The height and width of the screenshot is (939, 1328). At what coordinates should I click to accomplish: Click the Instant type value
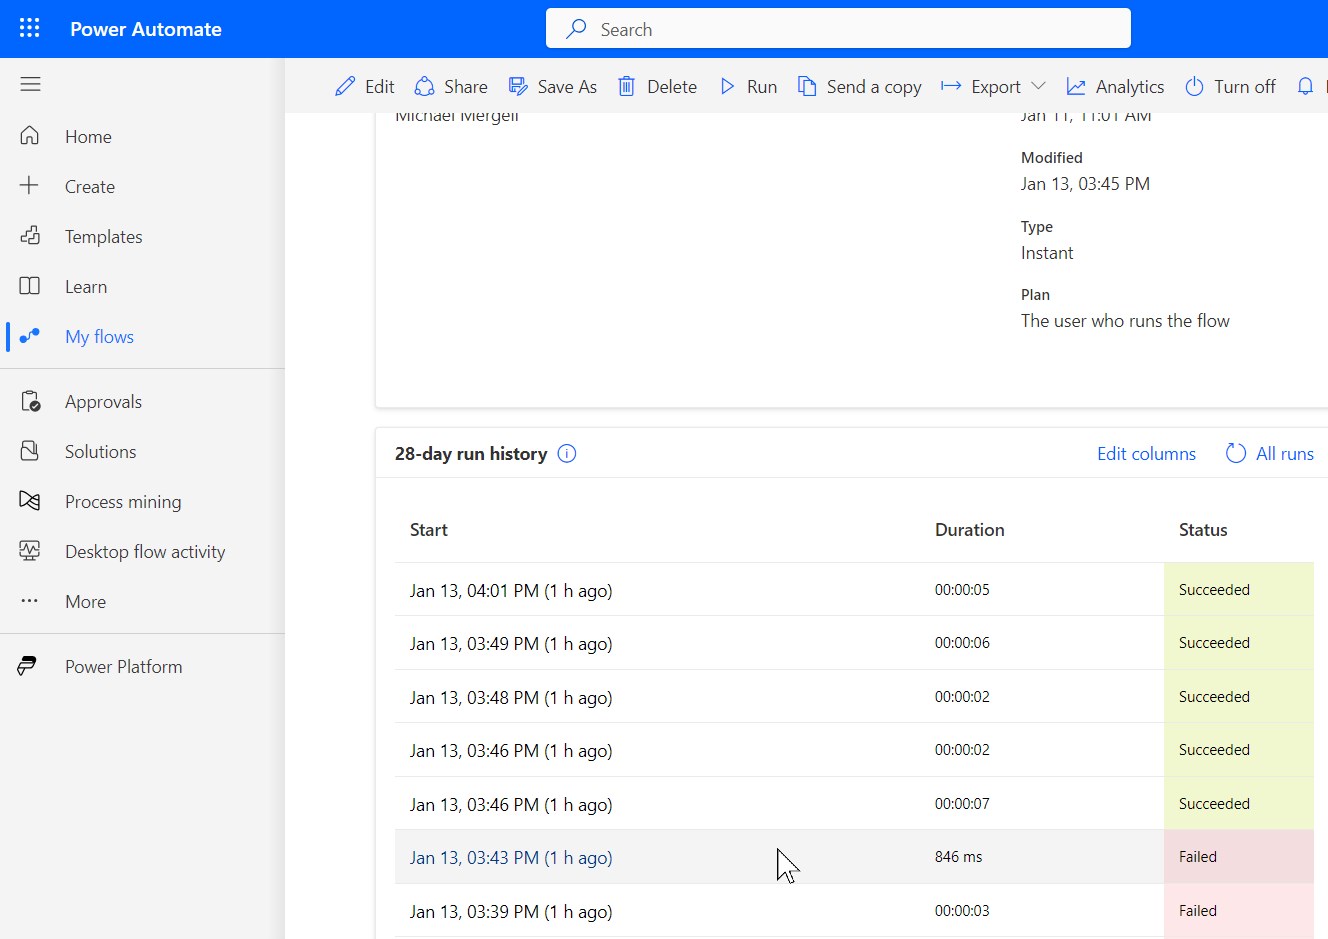click(1047, 253)
